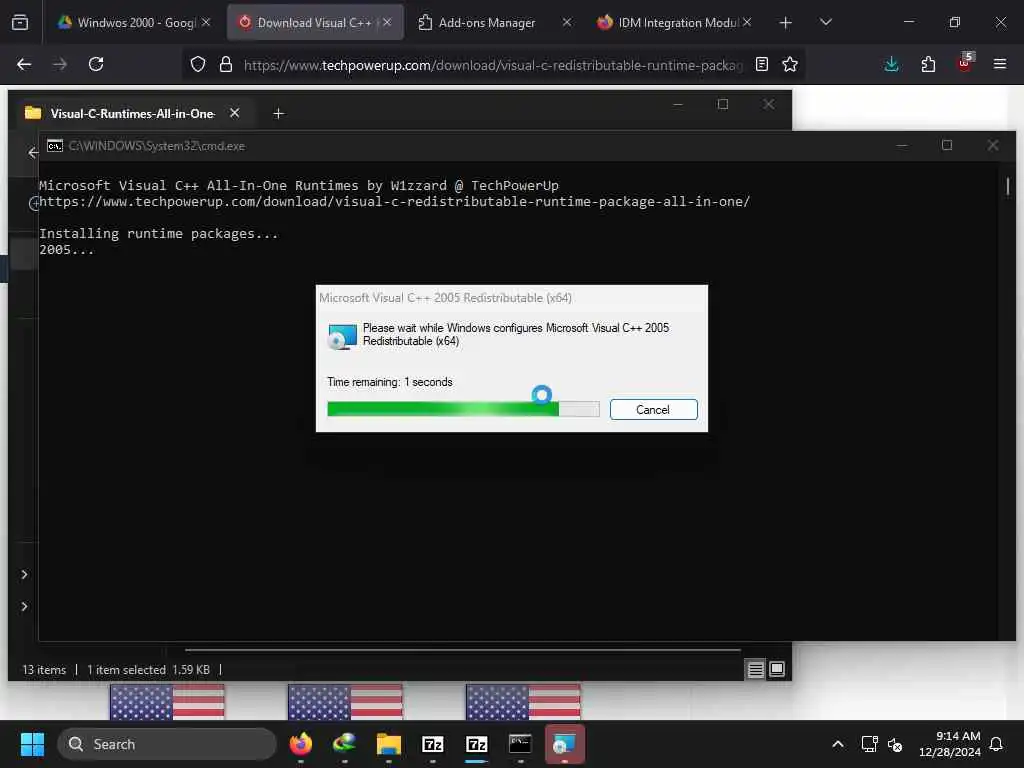The image size is (1024, 768).
Task: Go back in File Explorer
Action: tap(32, 153)
